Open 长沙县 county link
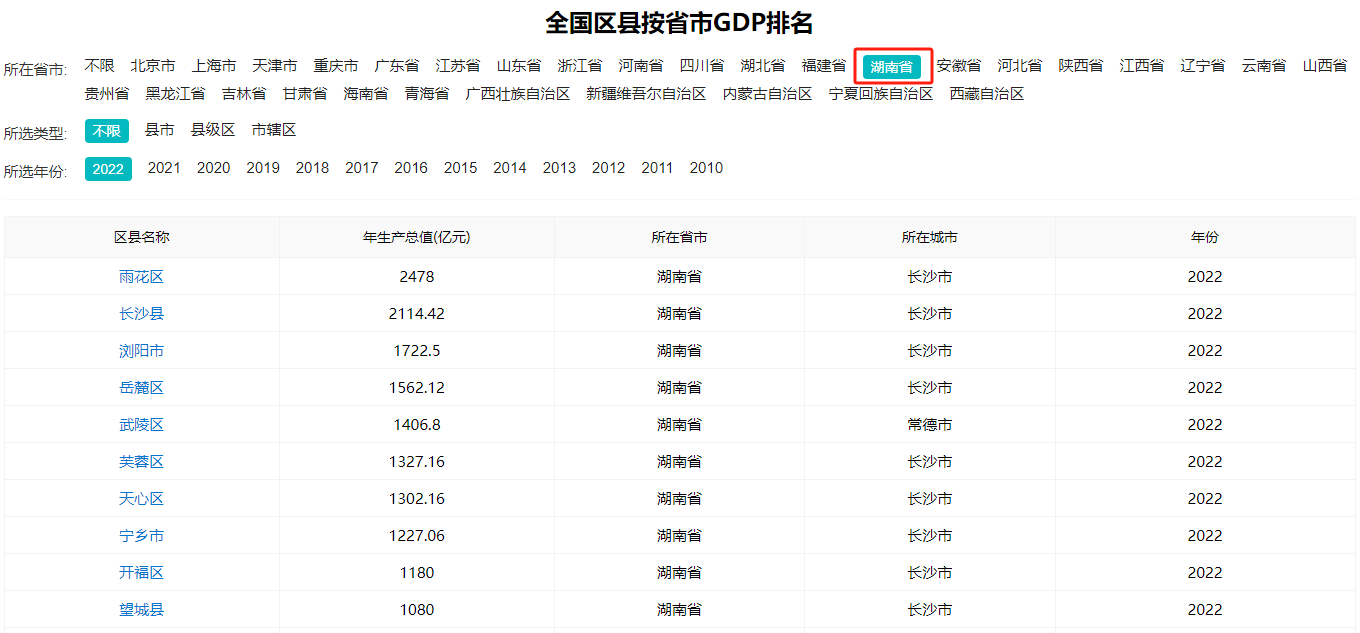 pos(141,314)
